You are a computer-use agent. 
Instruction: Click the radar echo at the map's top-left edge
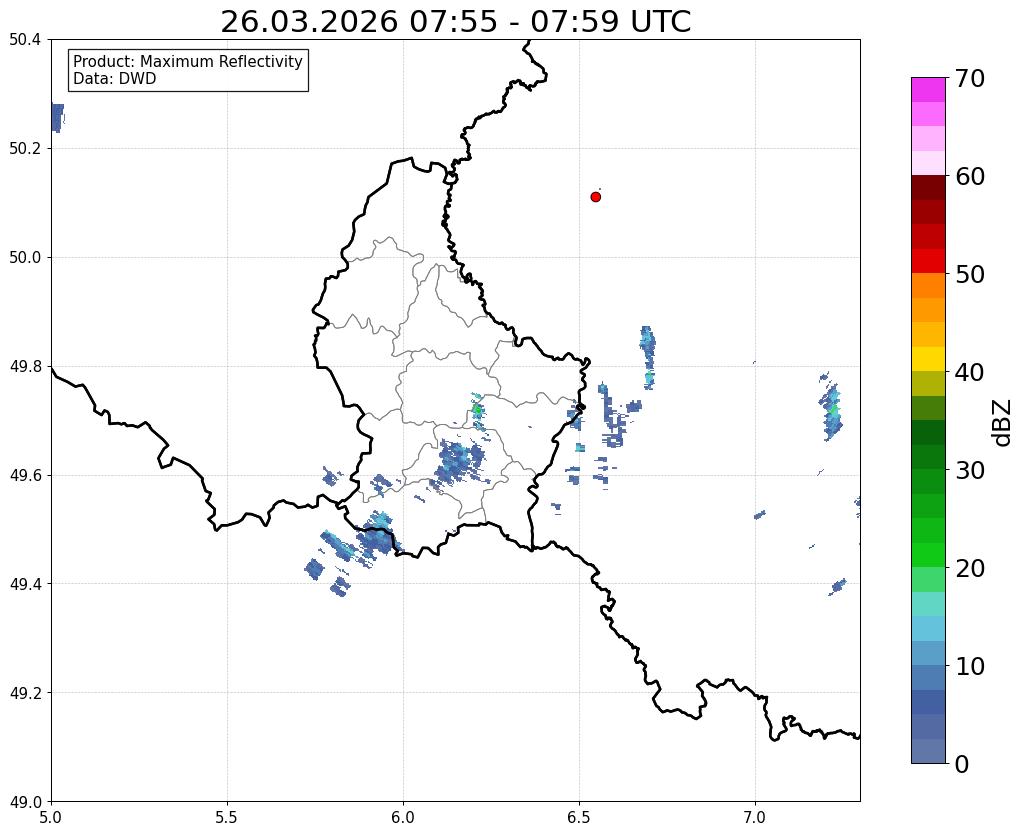tap(57, 117)
